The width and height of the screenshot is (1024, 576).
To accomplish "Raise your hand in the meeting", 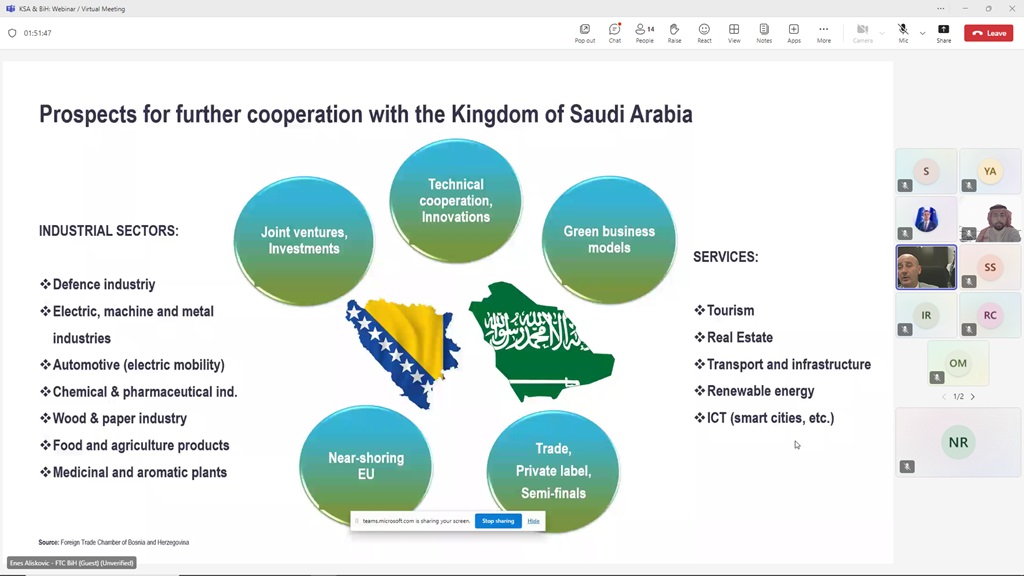I will click(x=674, y=32).
